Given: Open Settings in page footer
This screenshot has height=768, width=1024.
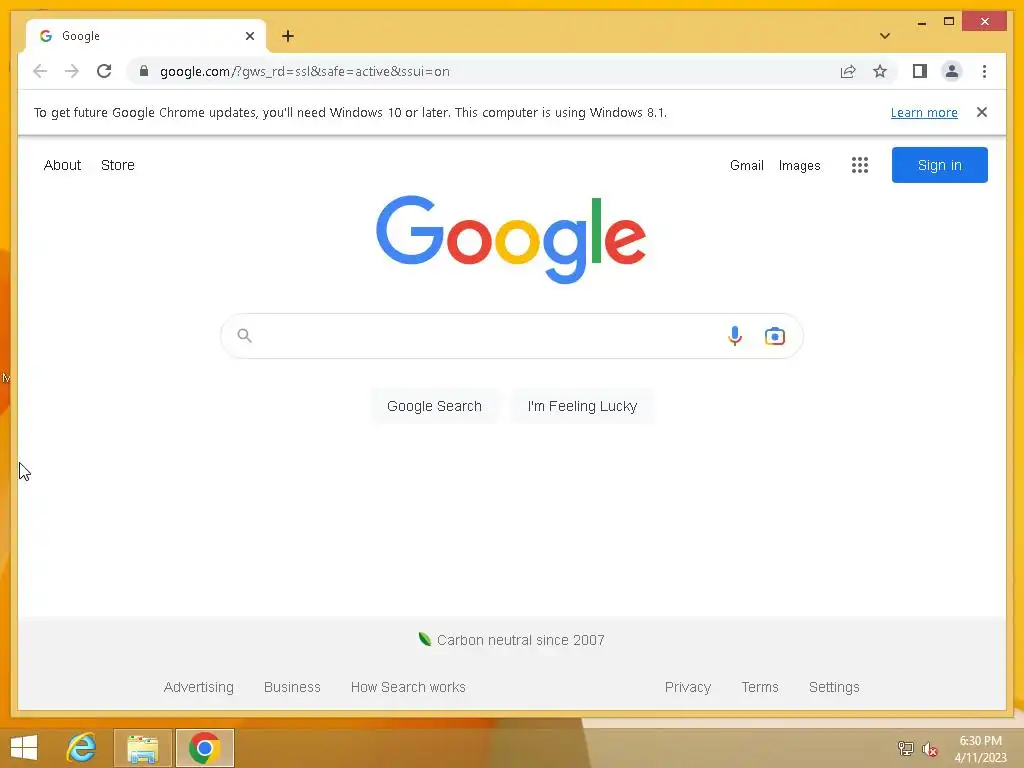Looking at the screenshot, I should 833,687.
